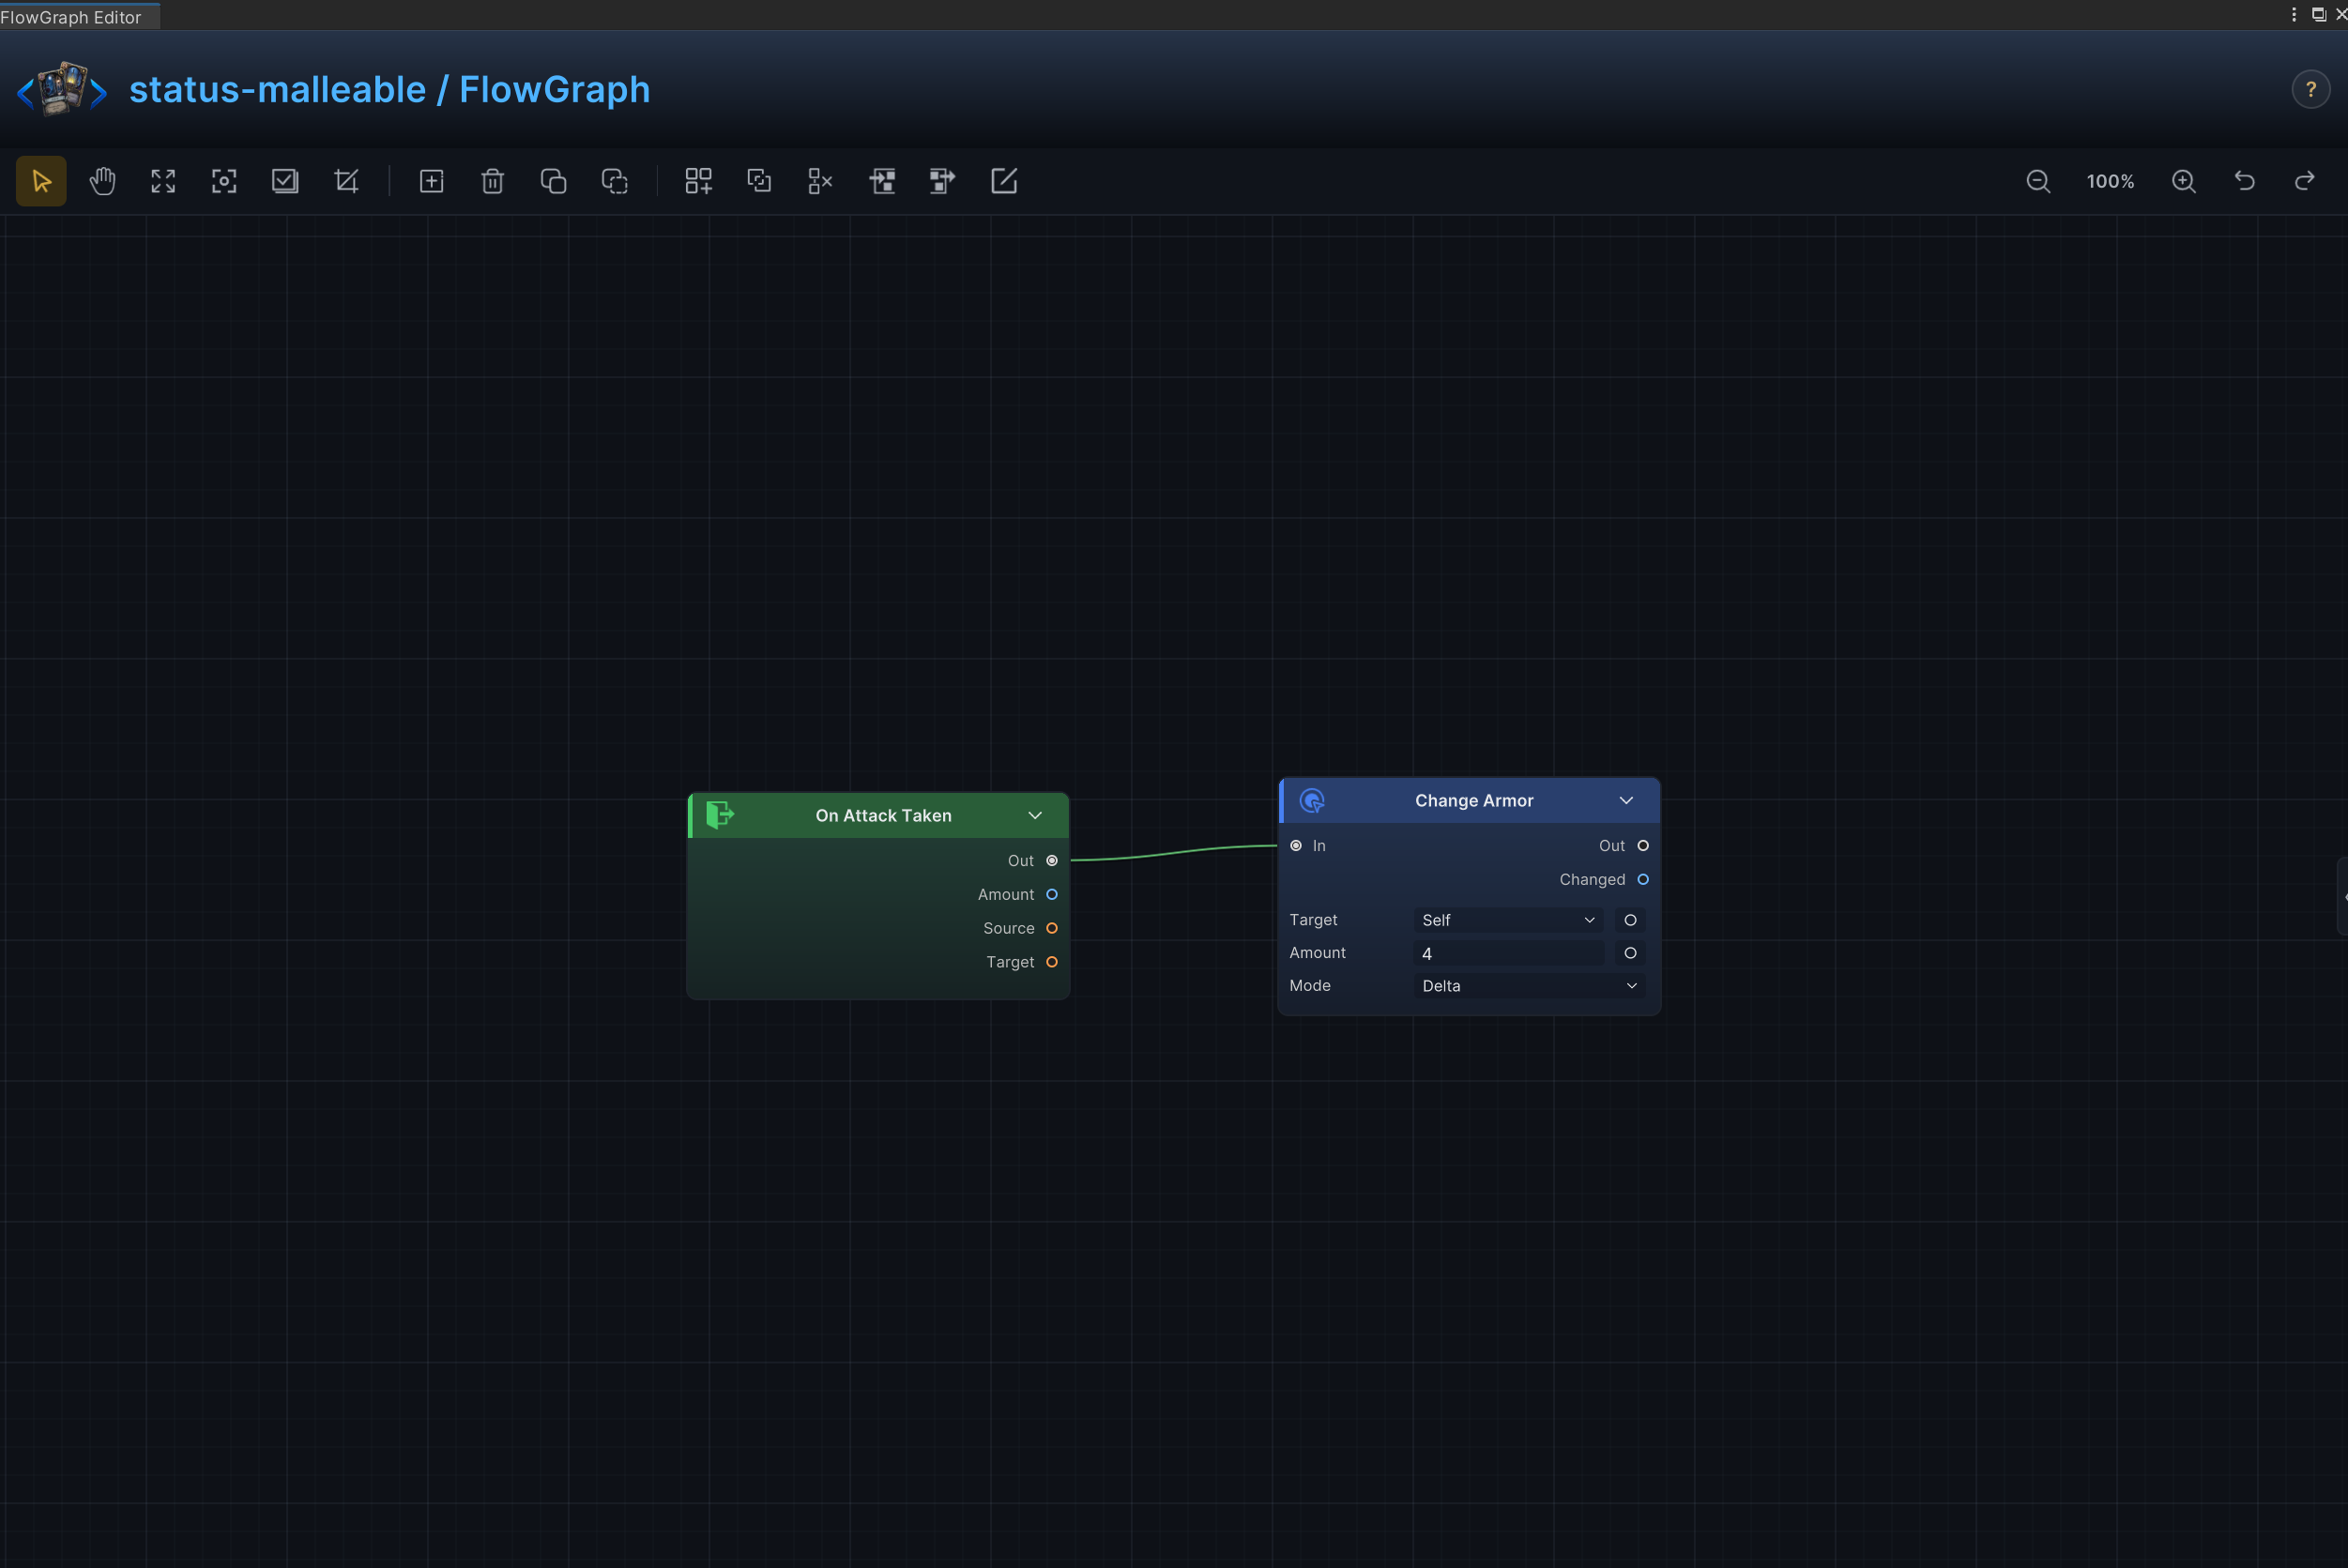Open the Target Self dropdown
2348x1568 pixels.
click(1508, 920)
